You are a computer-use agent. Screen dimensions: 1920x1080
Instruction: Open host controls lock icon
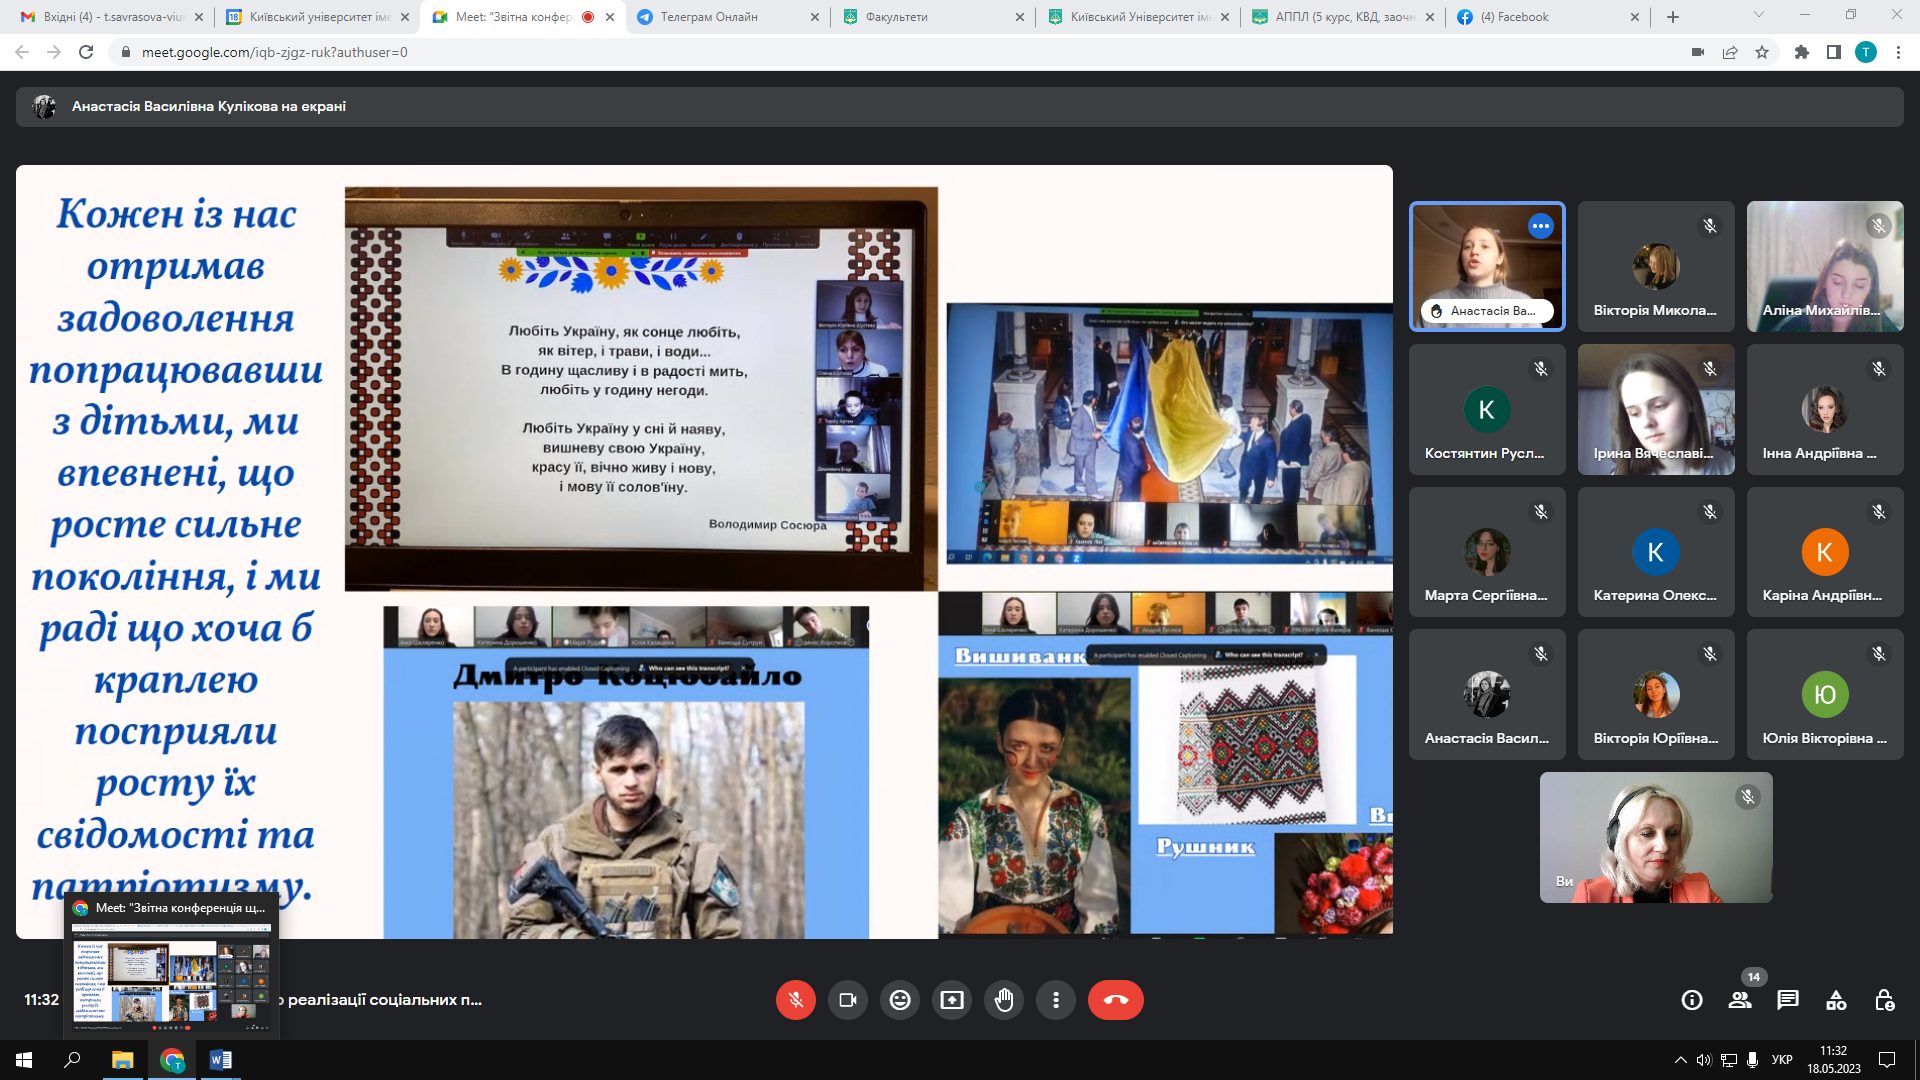click(1884, 1000)
